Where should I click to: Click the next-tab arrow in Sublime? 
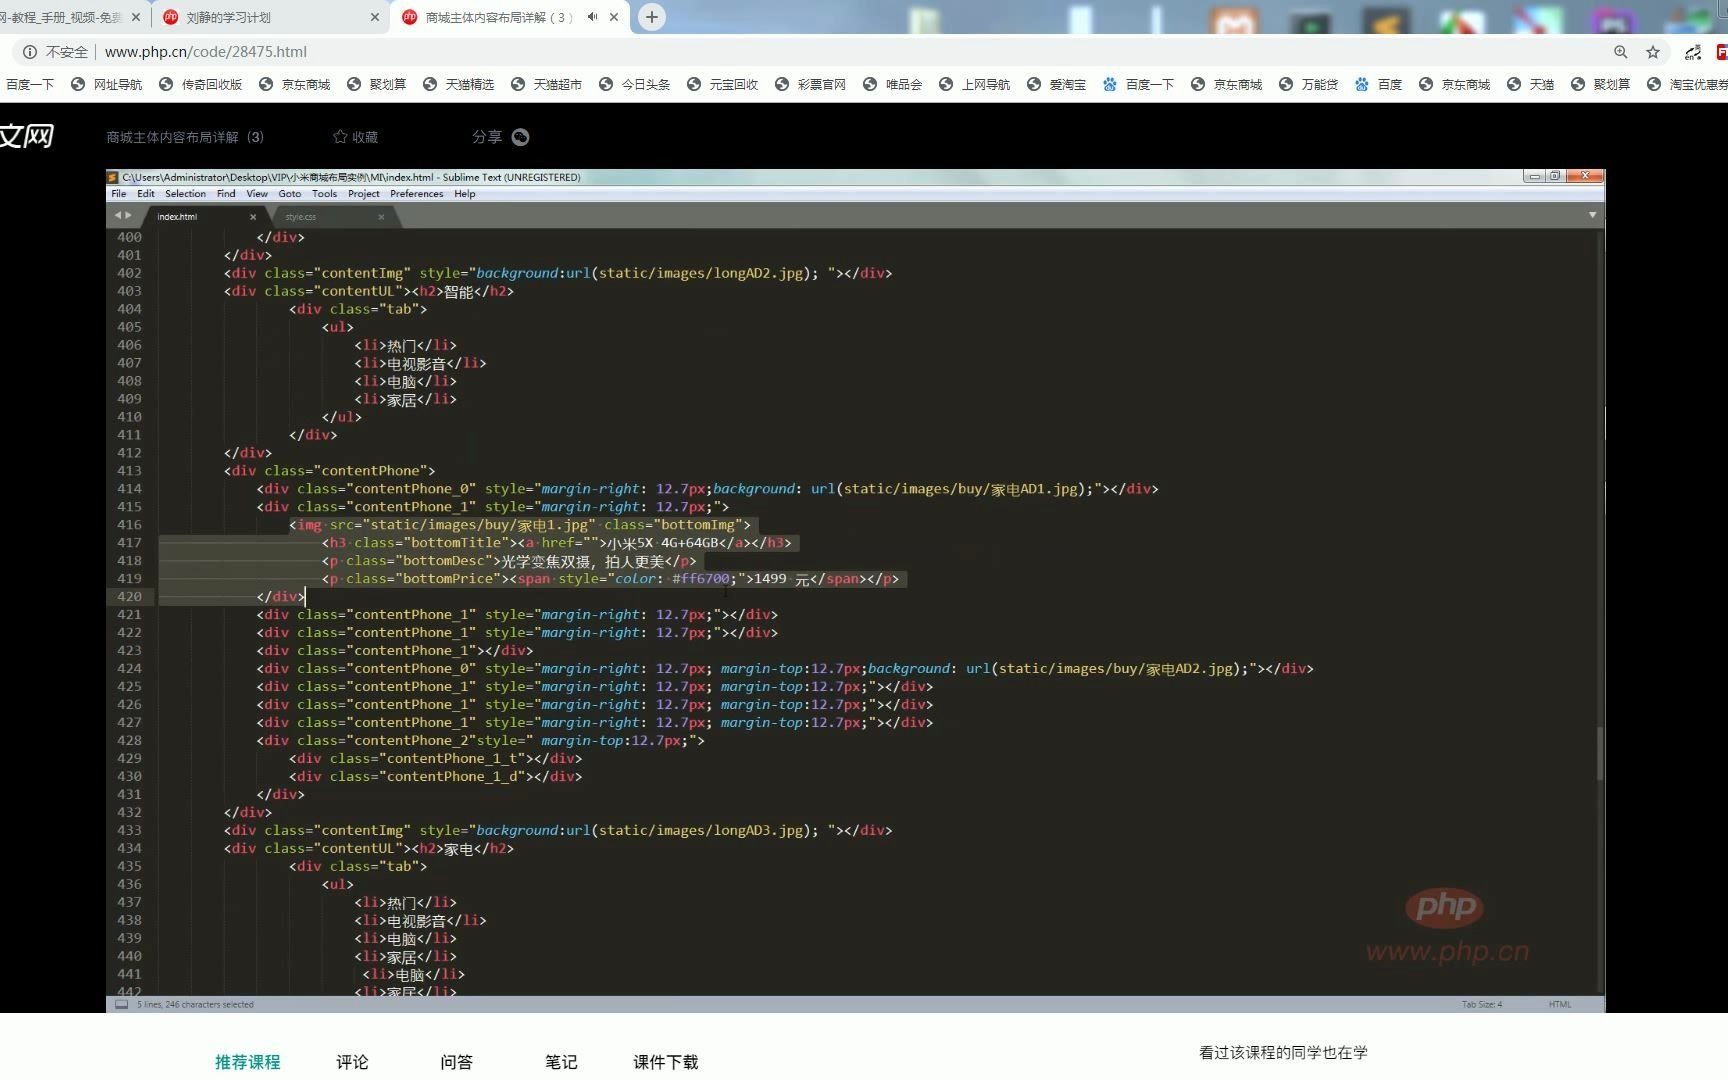[128, 215]
